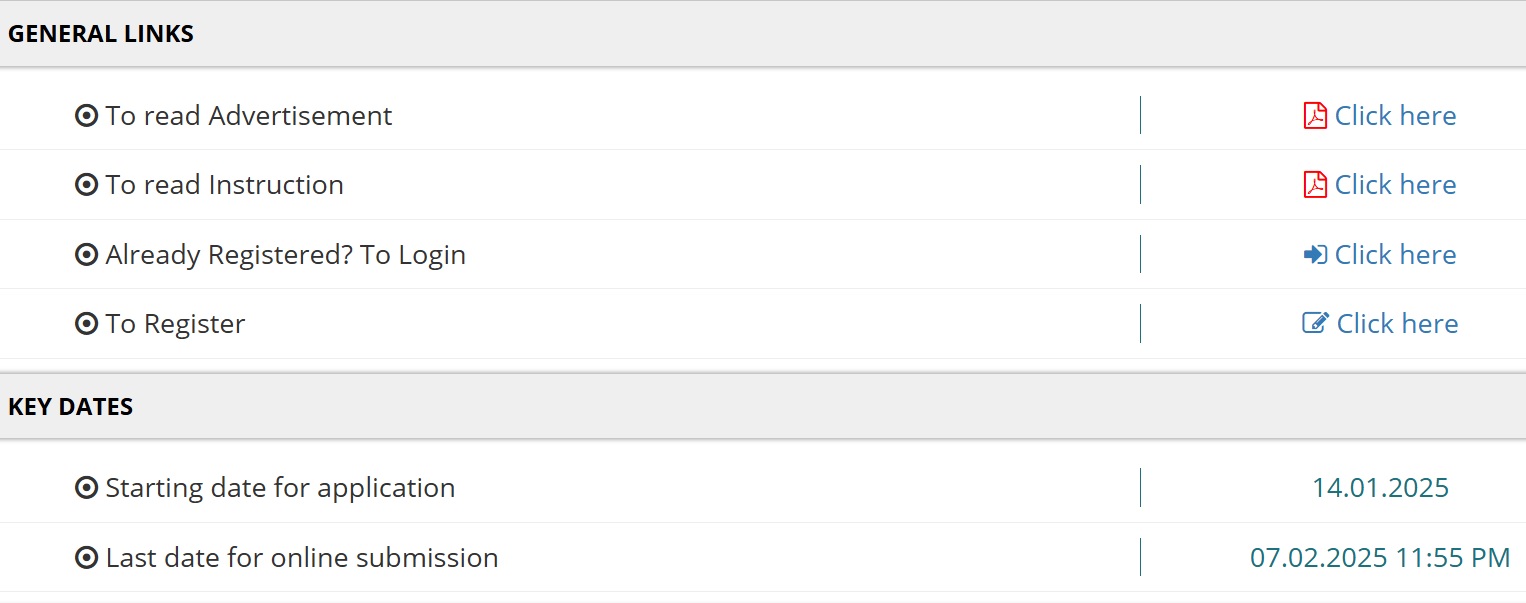Click the 'Last date for online submission' label

point(302,558)
